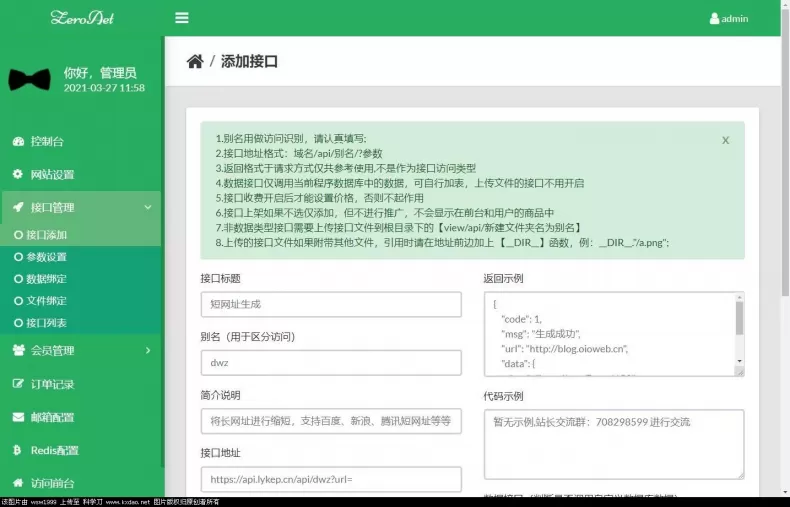The width and height of the screenshot is (790, 507).
Task: Open 网站设置 gear icon item
Action: point(18,174)
